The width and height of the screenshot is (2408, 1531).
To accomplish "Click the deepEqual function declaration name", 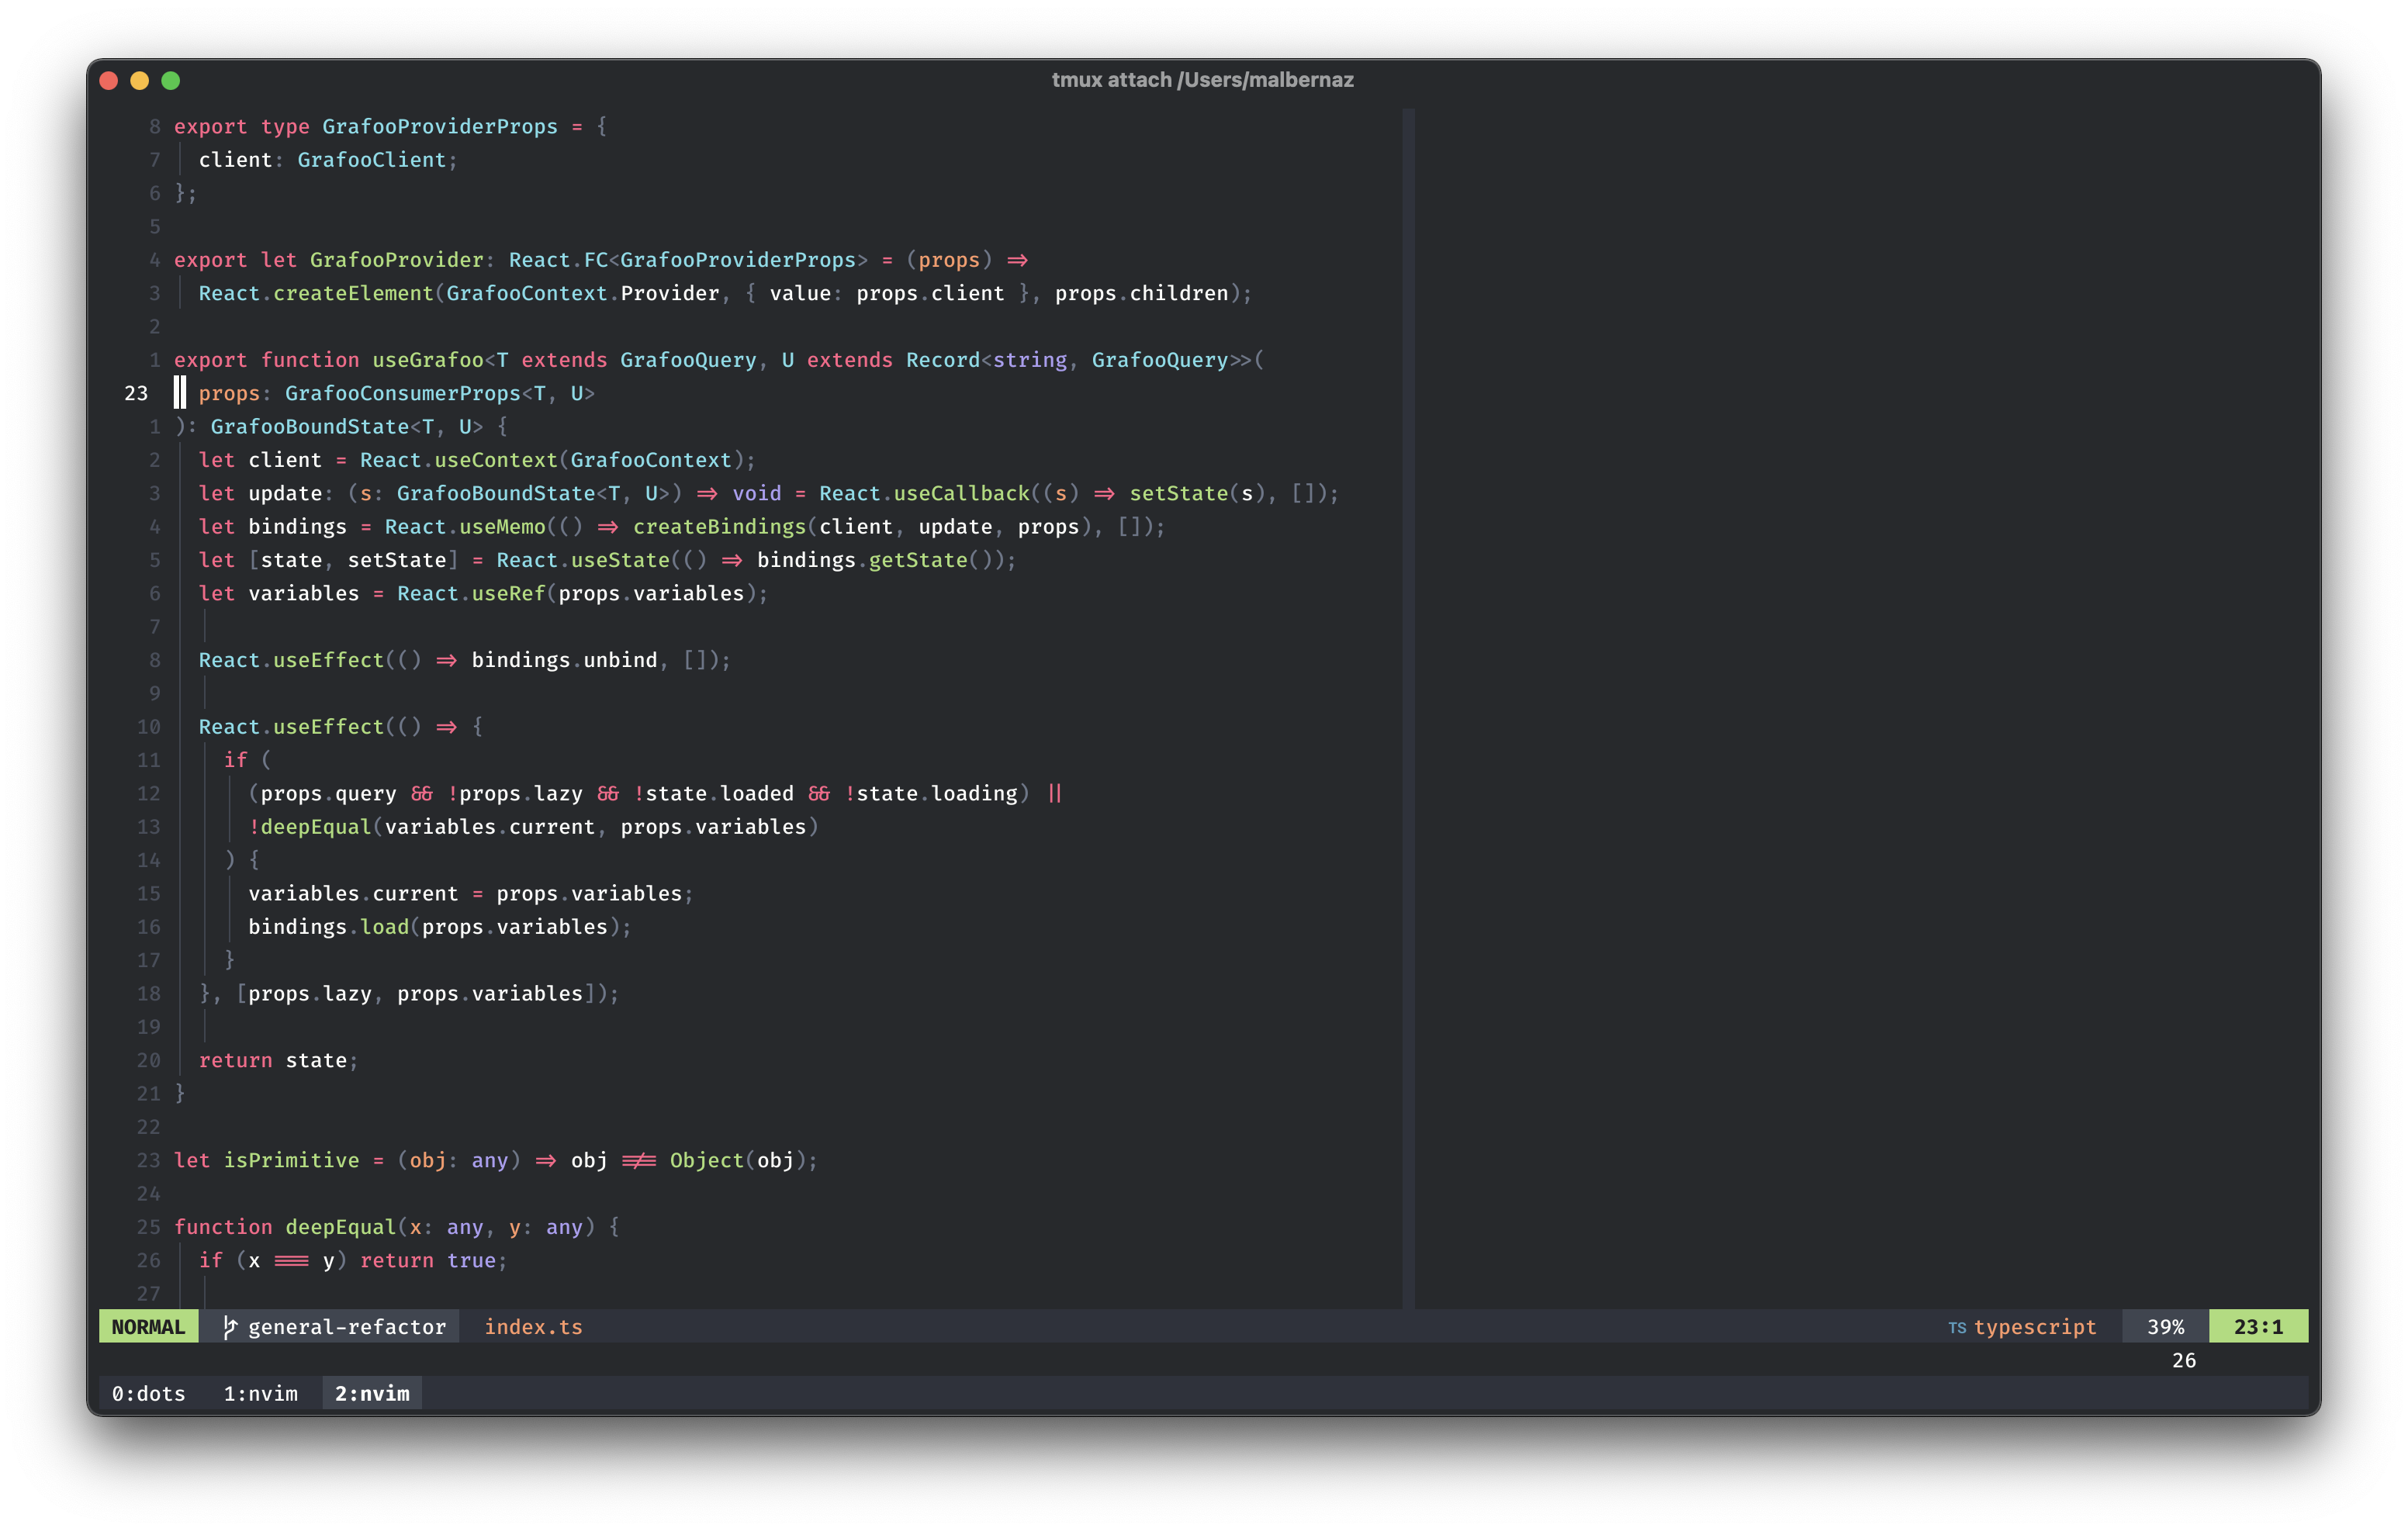I will [x=341, y=1227].
